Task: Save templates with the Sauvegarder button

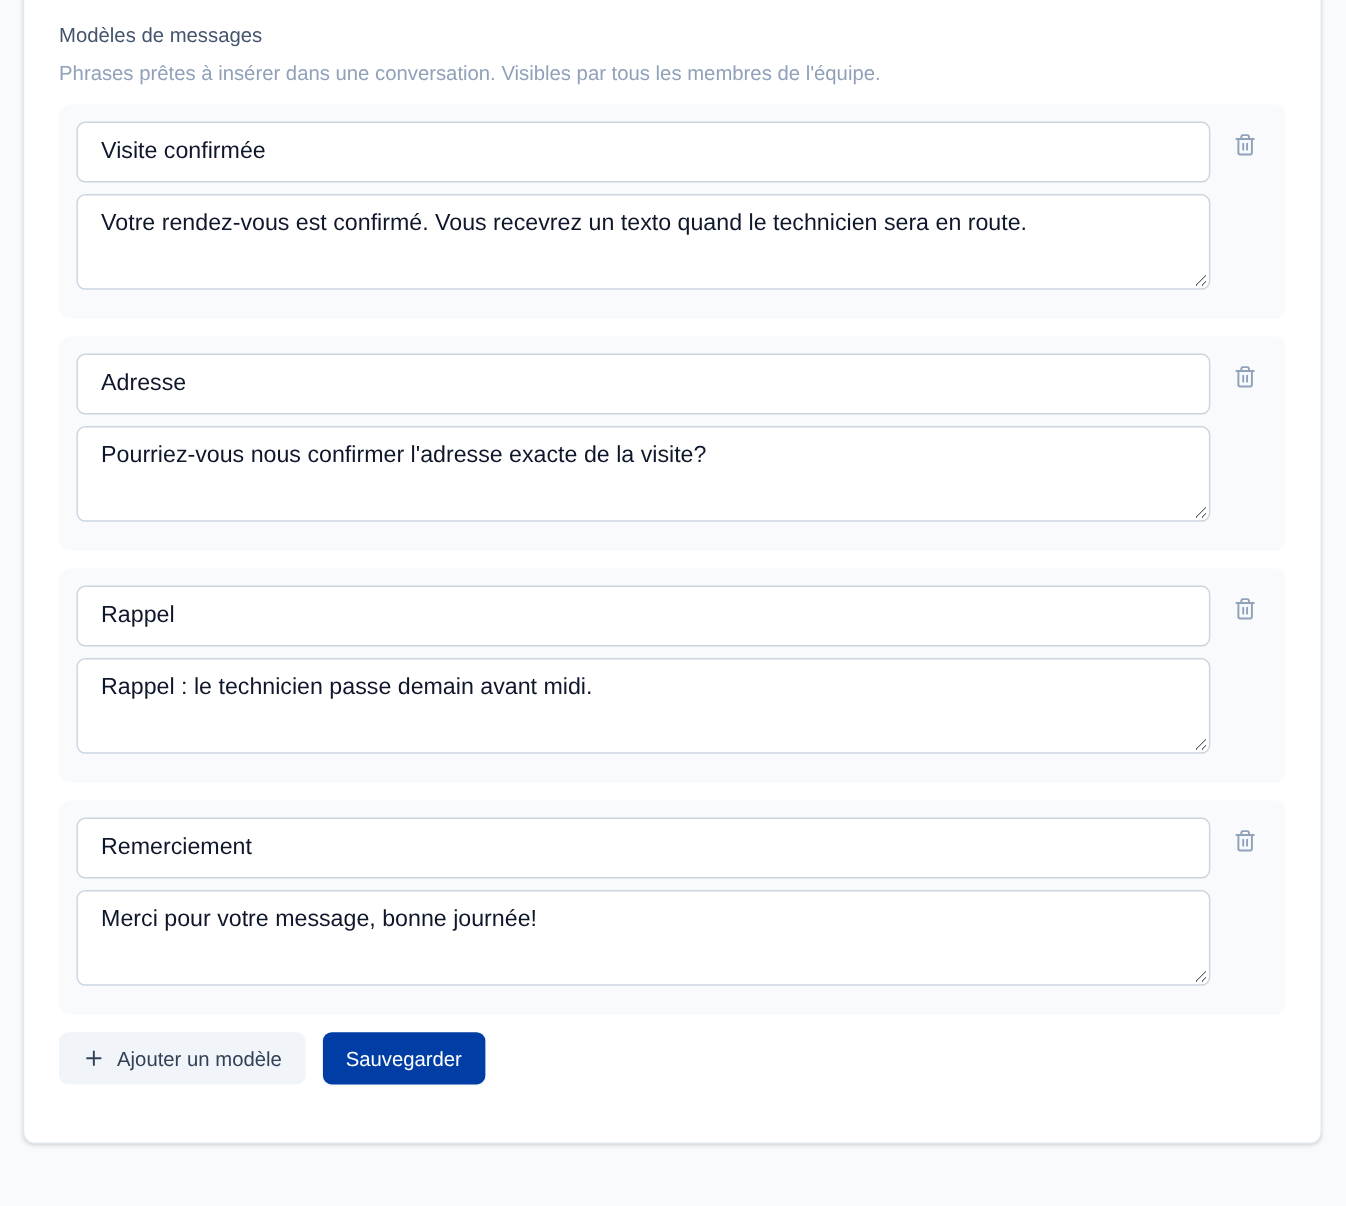Action: click(x=404, y=1058)
